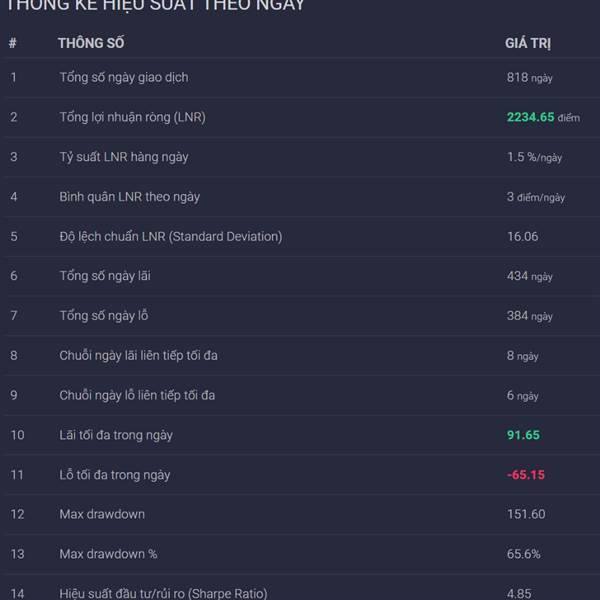The width and height of the screenshot is (600, 600).
Task: Click the Max drawdown label in row 12
Action: click(x=102, y=514)
